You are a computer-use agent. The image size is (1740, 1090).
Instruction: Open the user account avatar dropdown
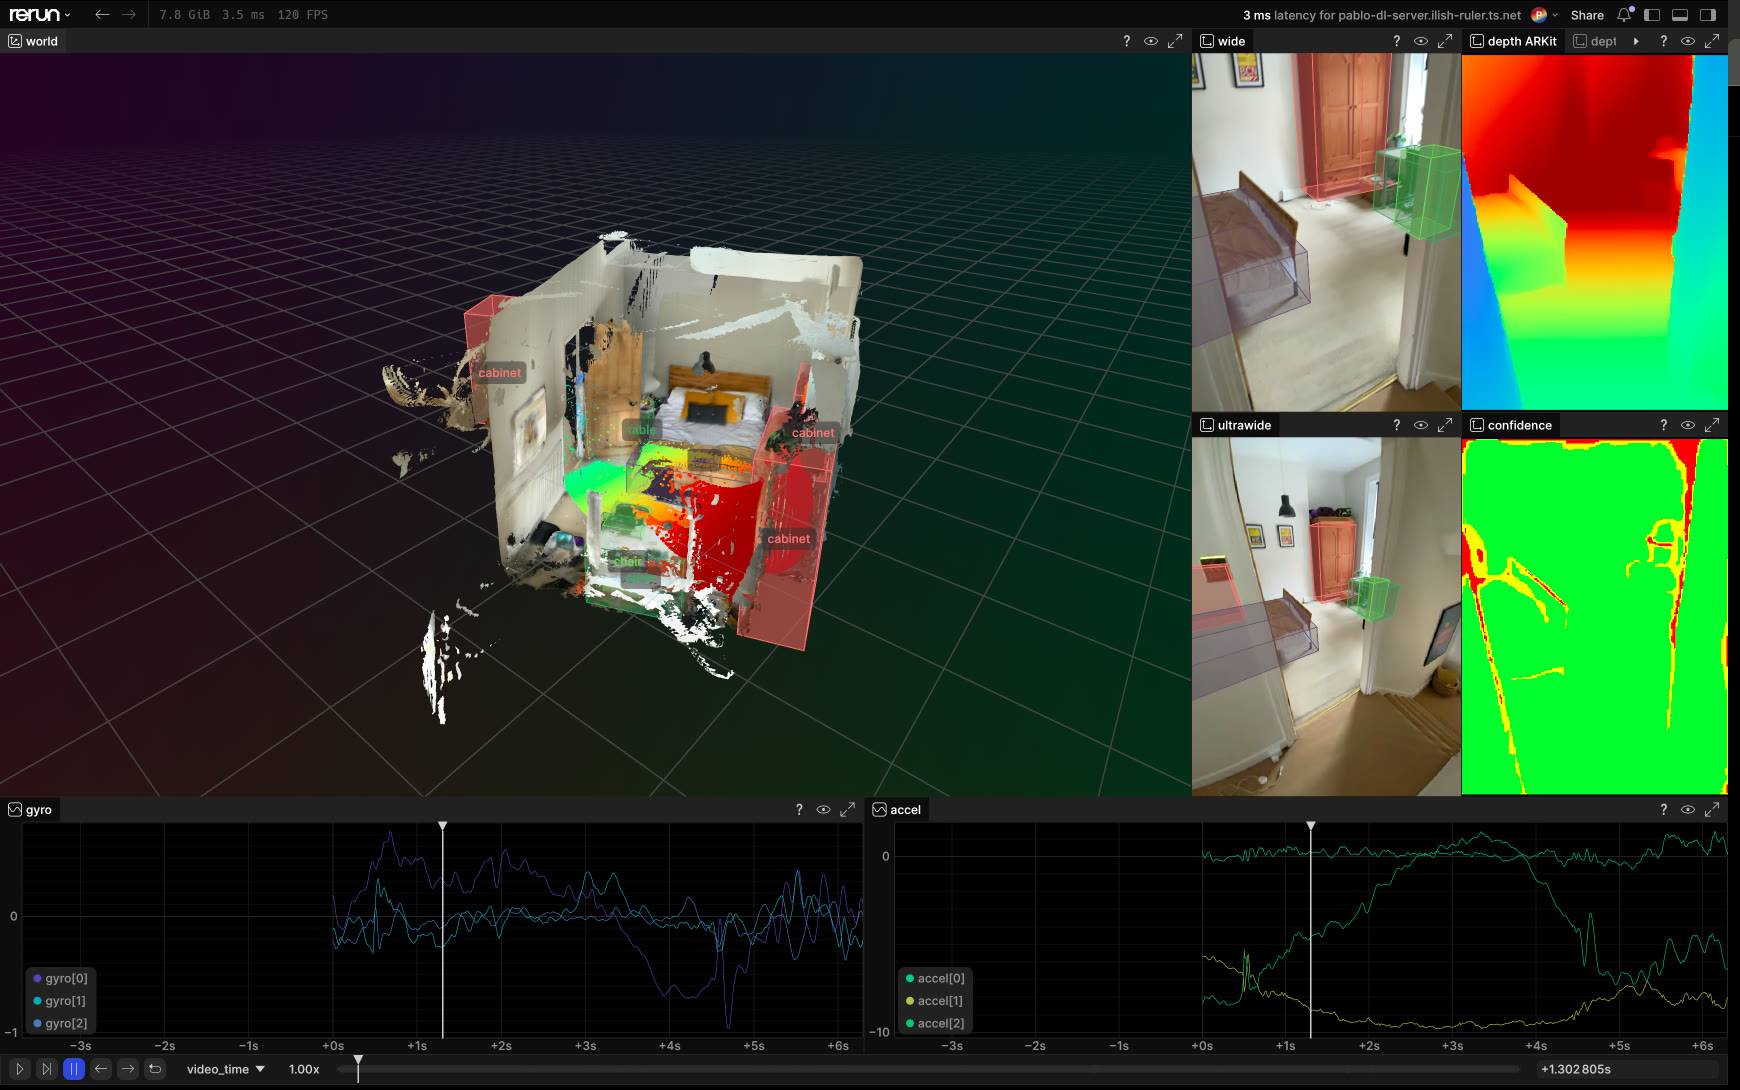coord(1544,15)
